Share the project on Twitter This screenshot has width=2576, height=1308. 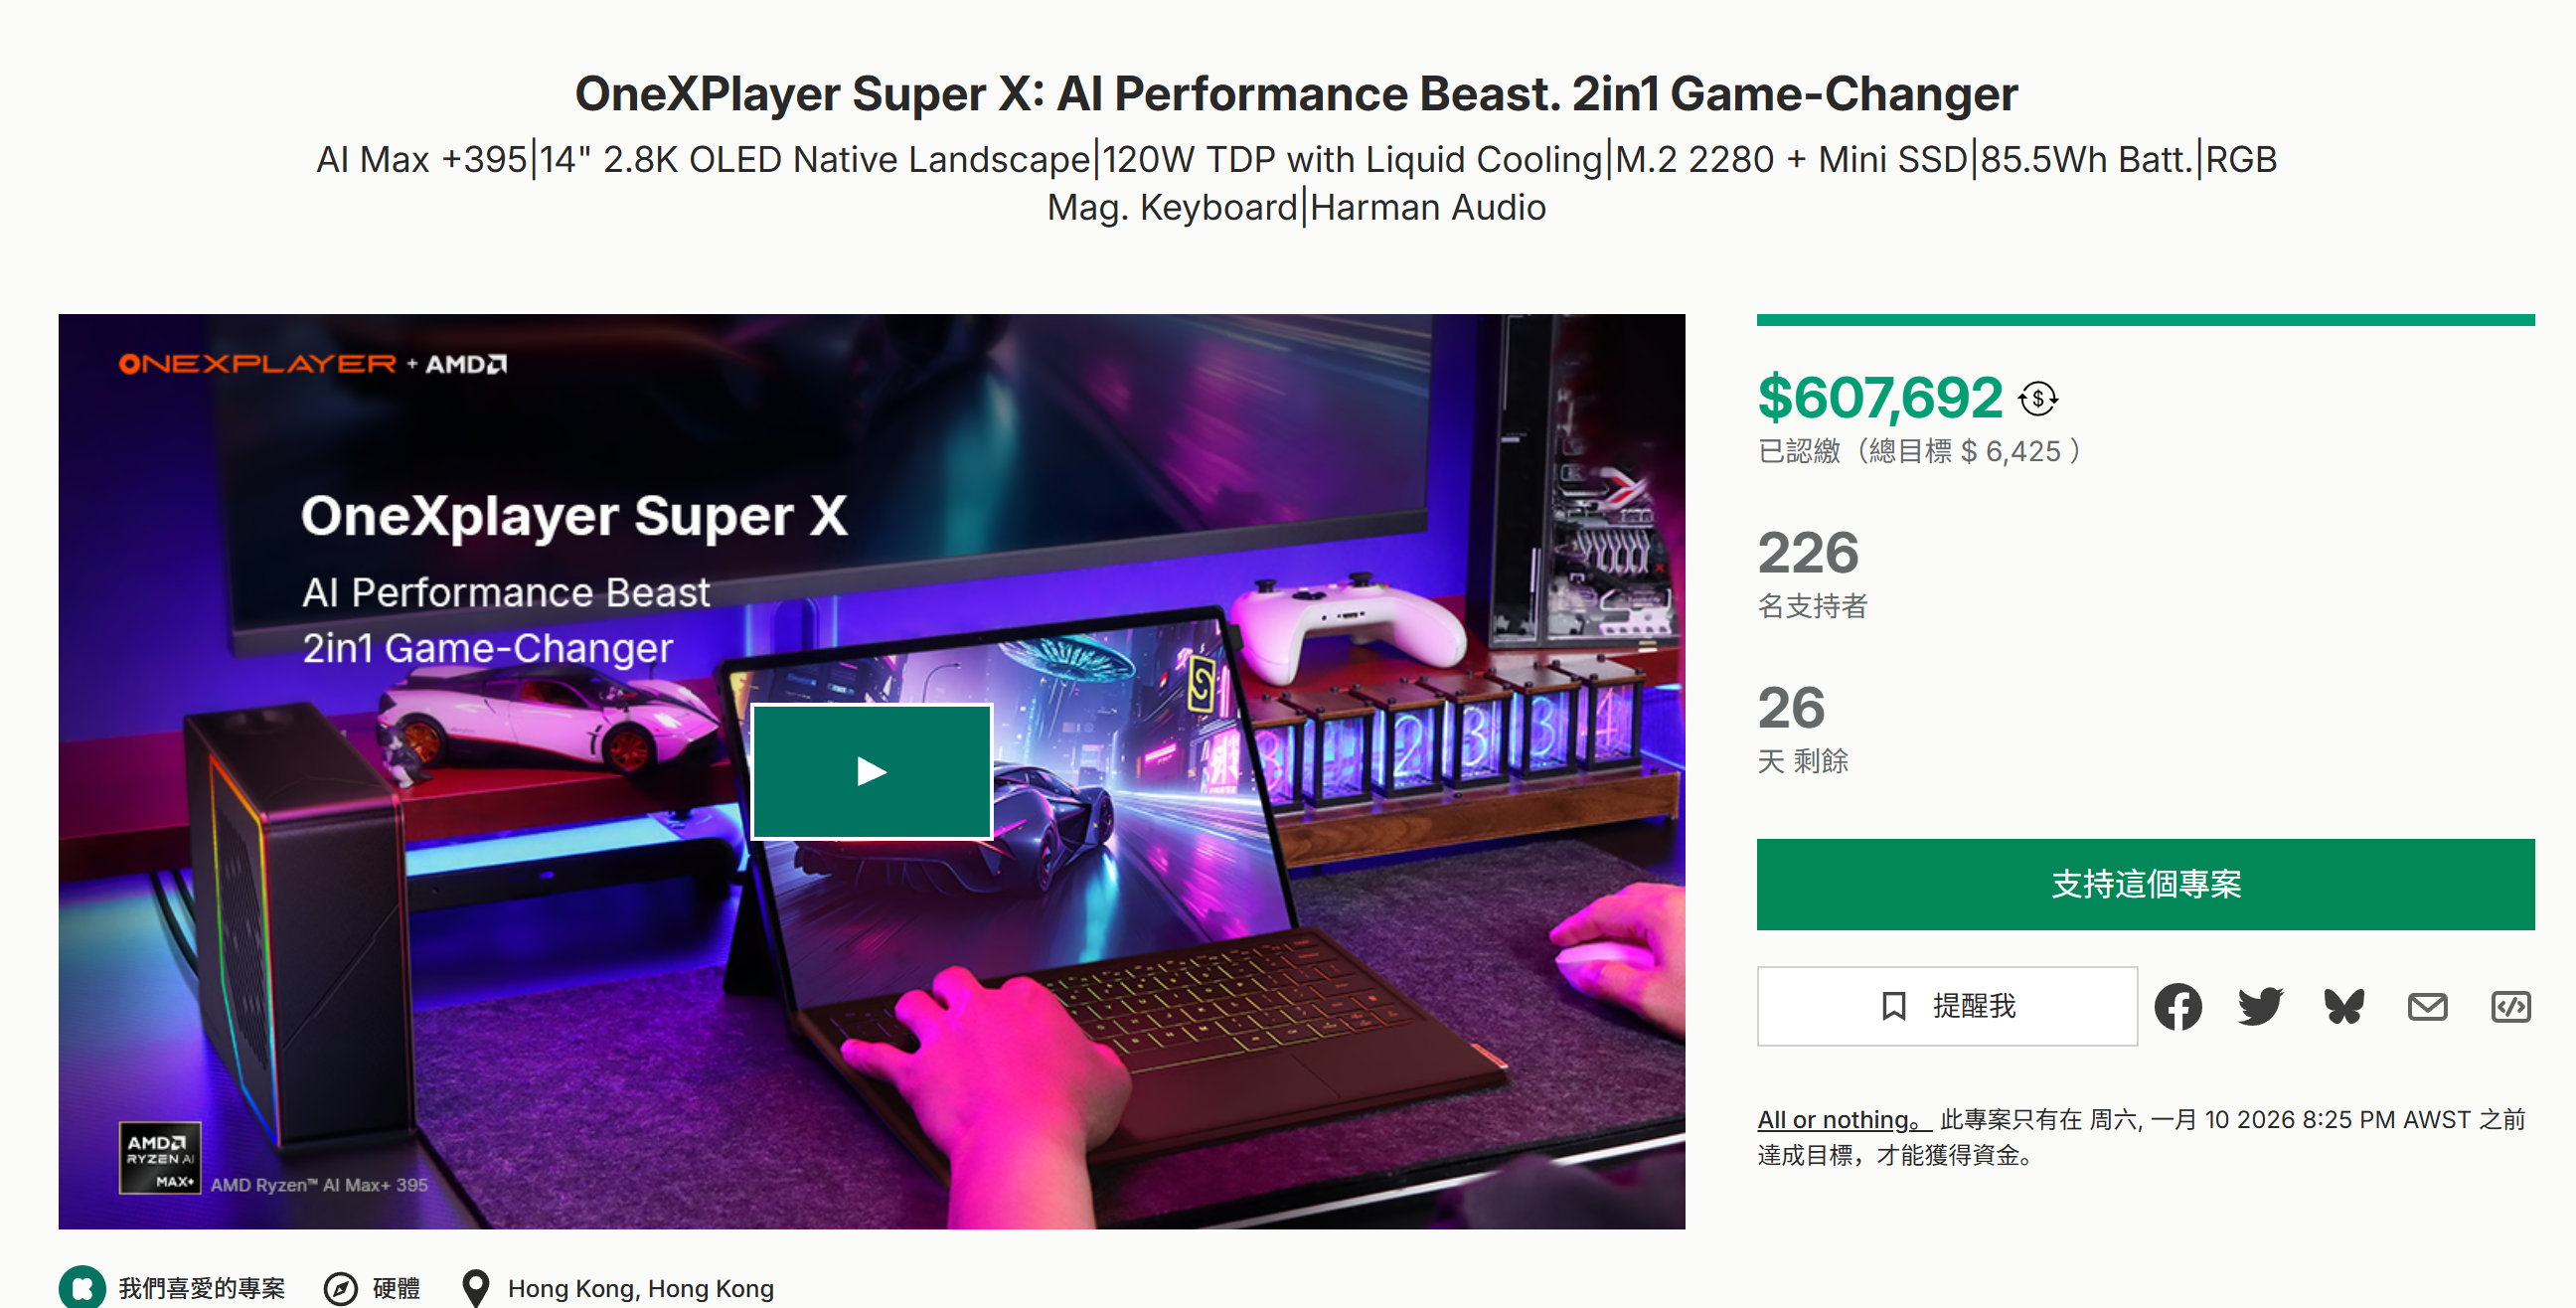click(x=2262, y=1007)
